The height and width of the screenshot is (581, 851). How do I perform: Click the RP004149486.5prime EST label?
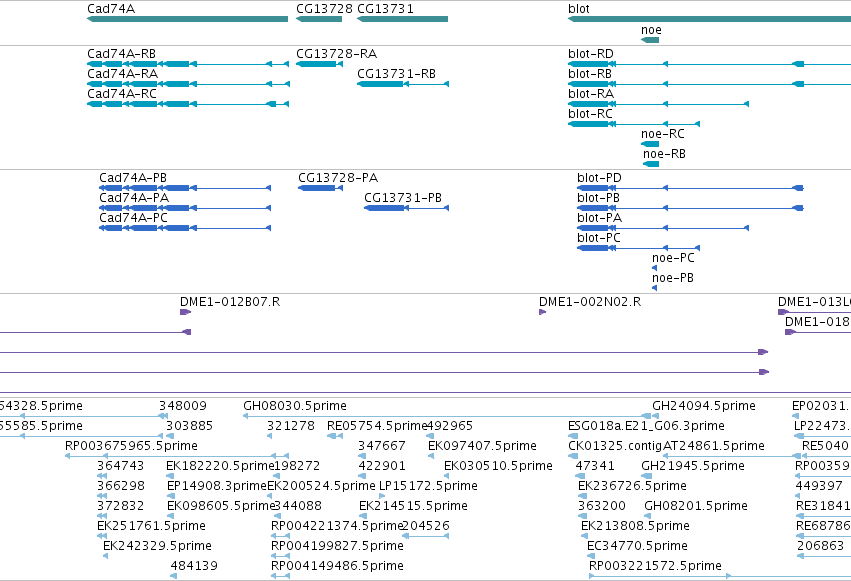pyautogui.click(x=337, y=567)
